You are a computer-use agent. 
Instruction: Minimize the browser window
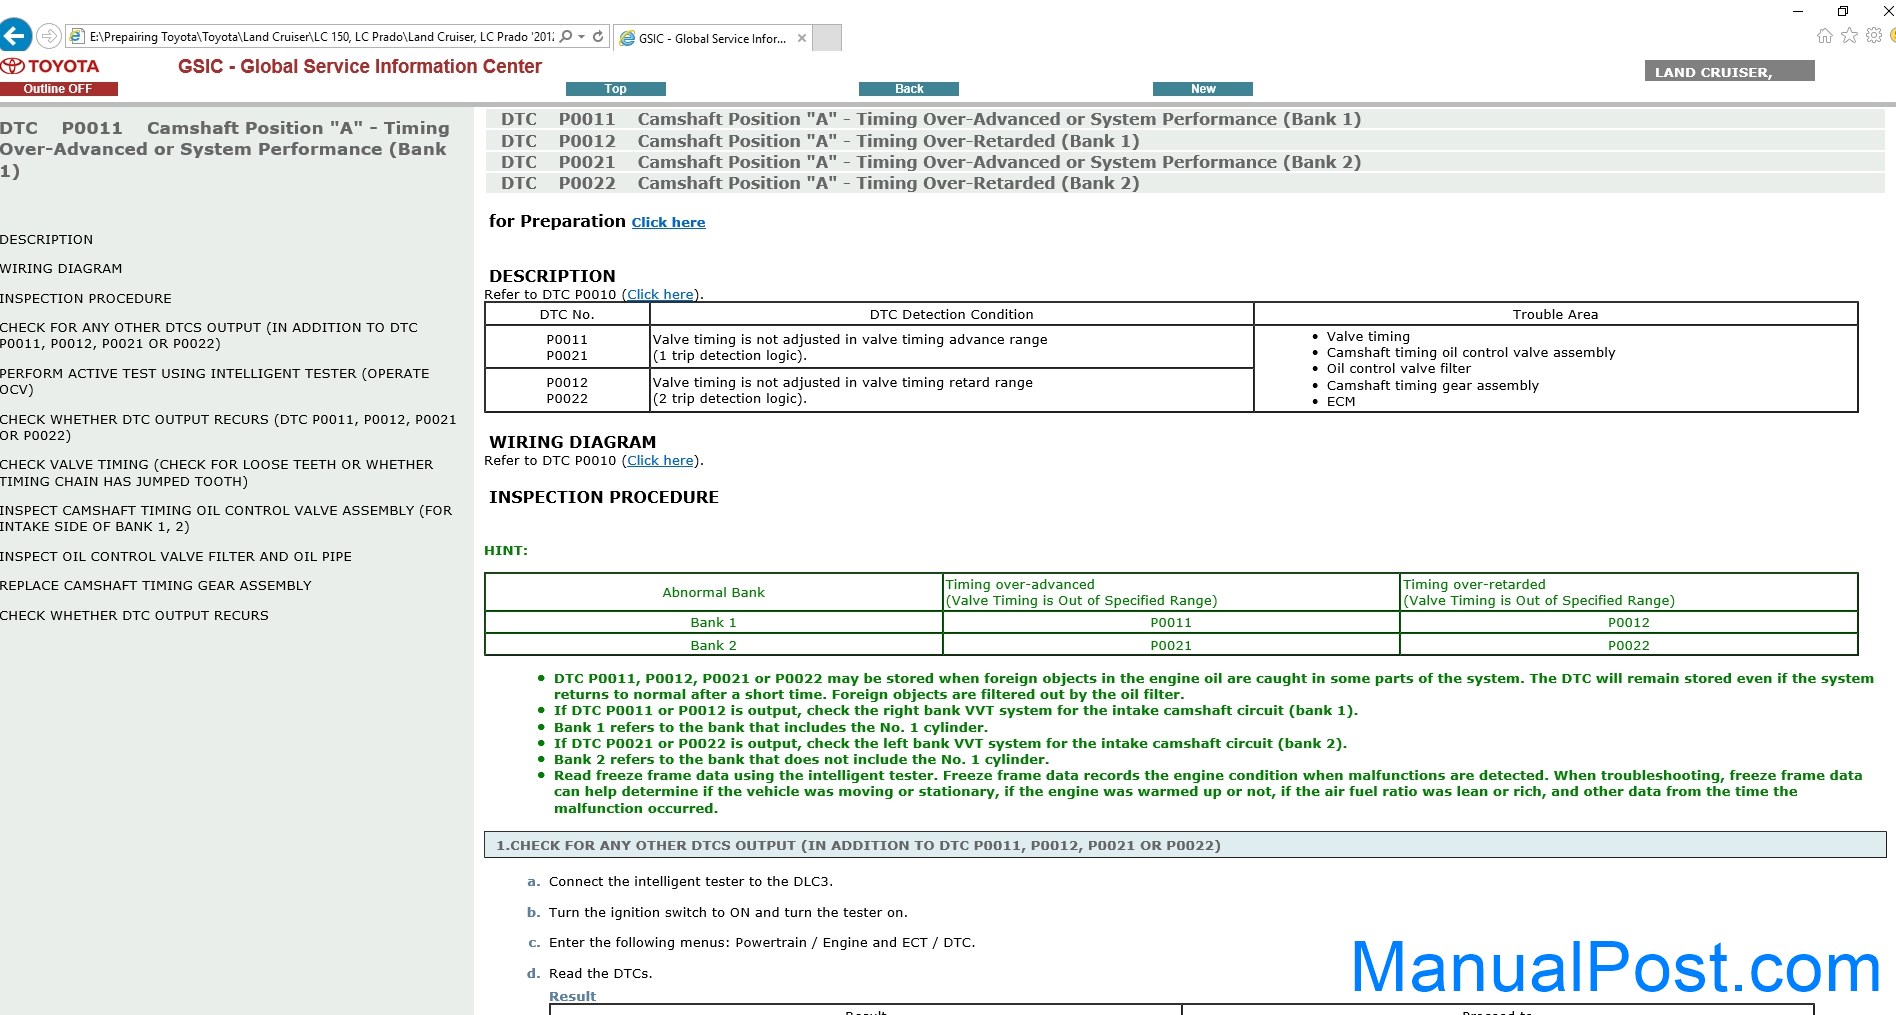click(x=1798, y=11)
